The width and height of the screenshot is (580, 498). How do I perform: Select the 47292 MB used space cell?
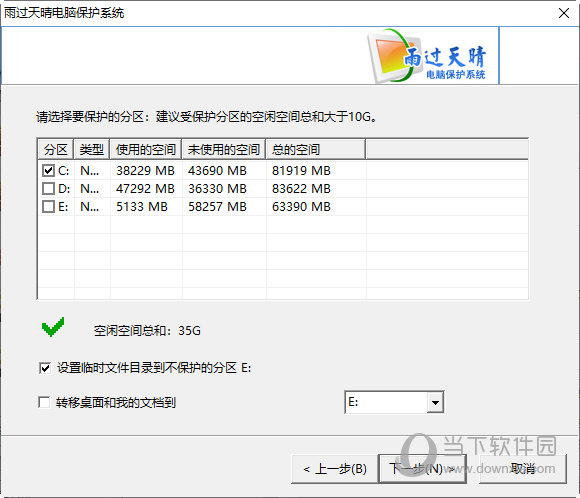click(x=145, y=189)
